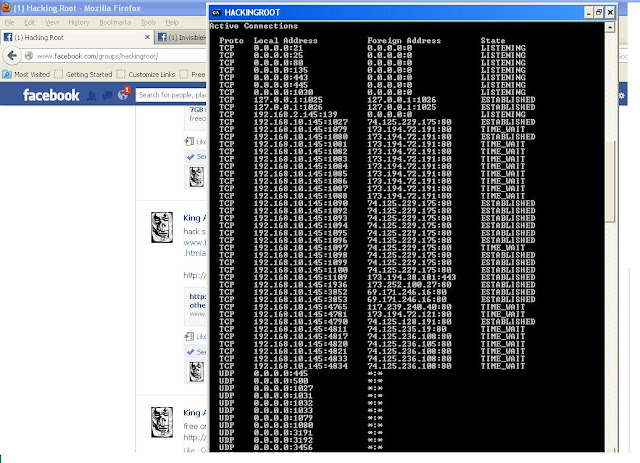Close the (1) Hacking Root tab
Viewport: 640px width, 463px height.
point(147,37)
